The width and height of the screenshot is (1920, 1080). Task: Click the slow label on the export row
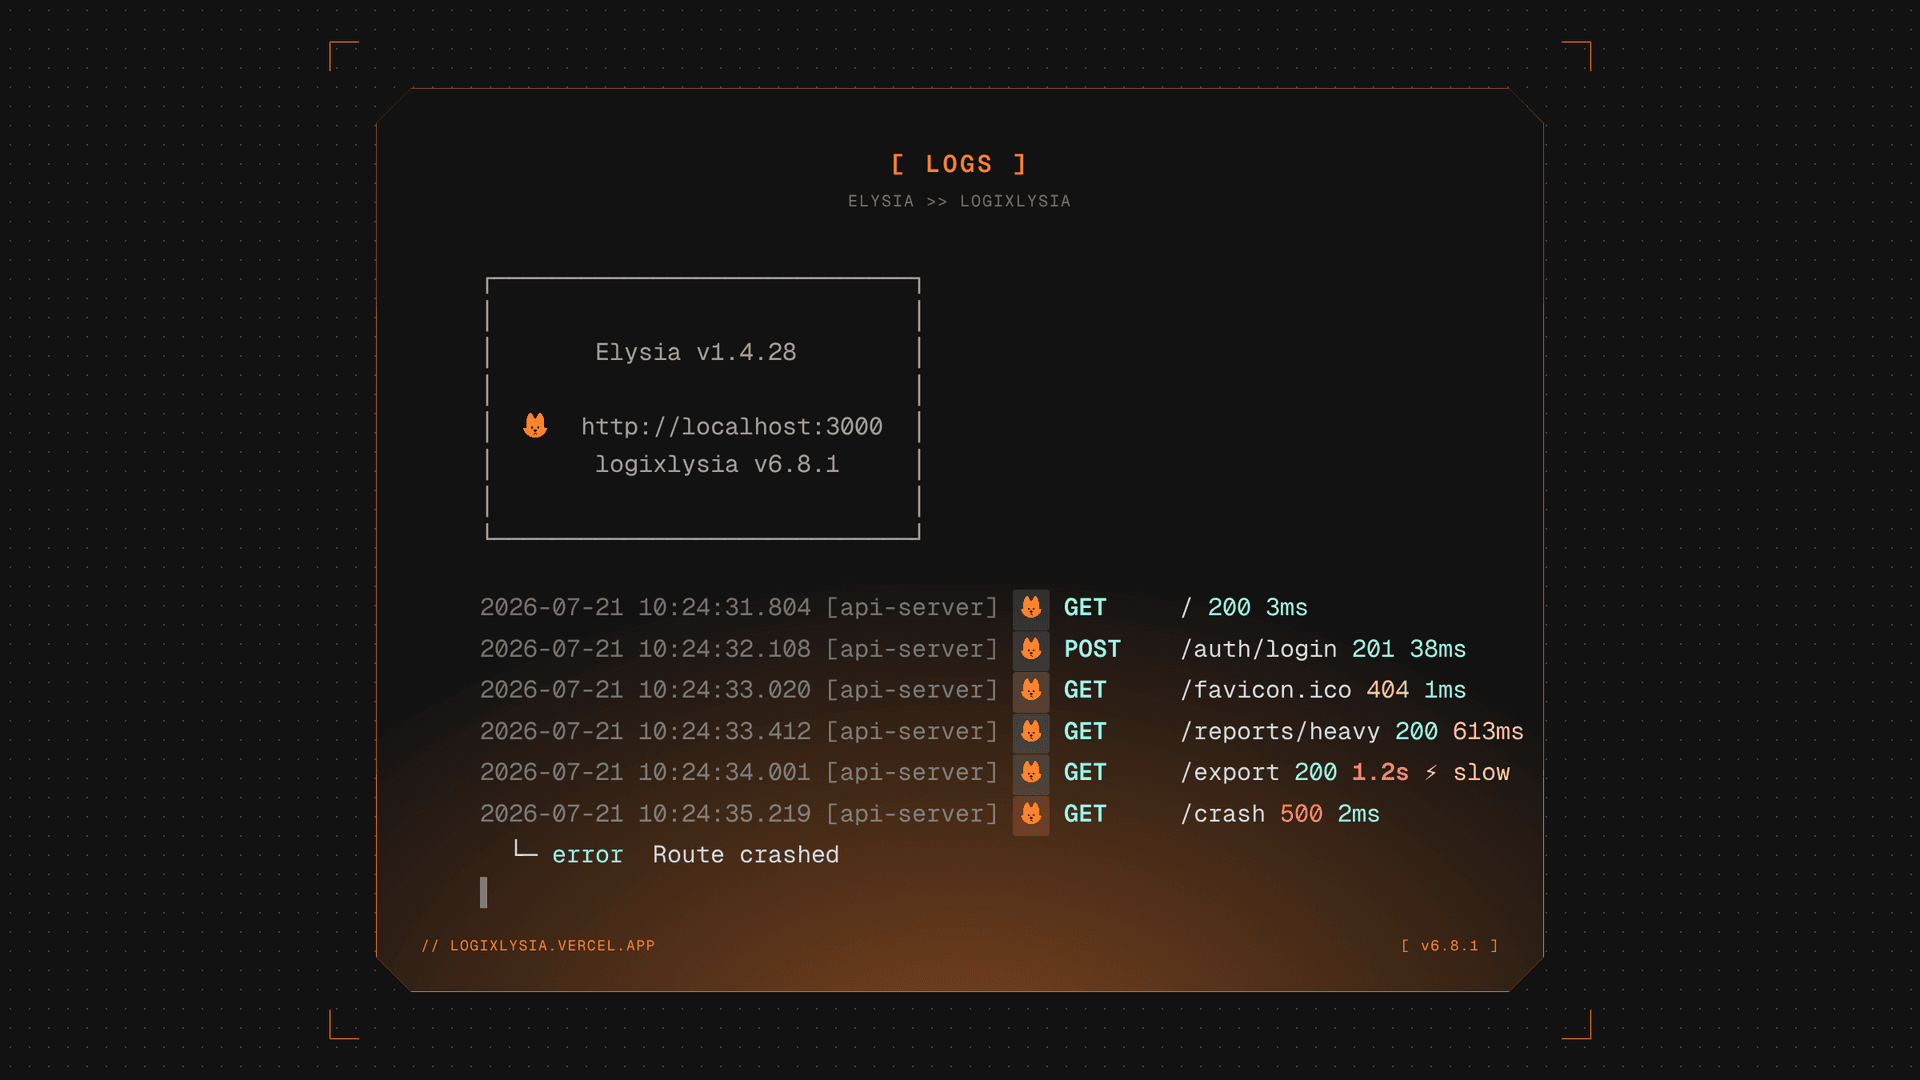[x=1481, y=773]
